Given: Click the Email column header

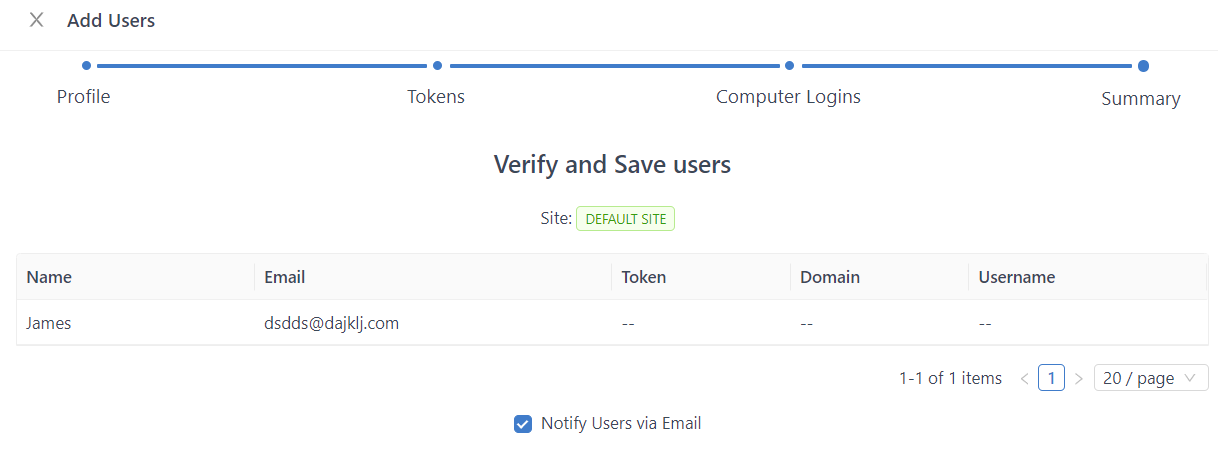Looking at the screenshot, I should 285,277.
